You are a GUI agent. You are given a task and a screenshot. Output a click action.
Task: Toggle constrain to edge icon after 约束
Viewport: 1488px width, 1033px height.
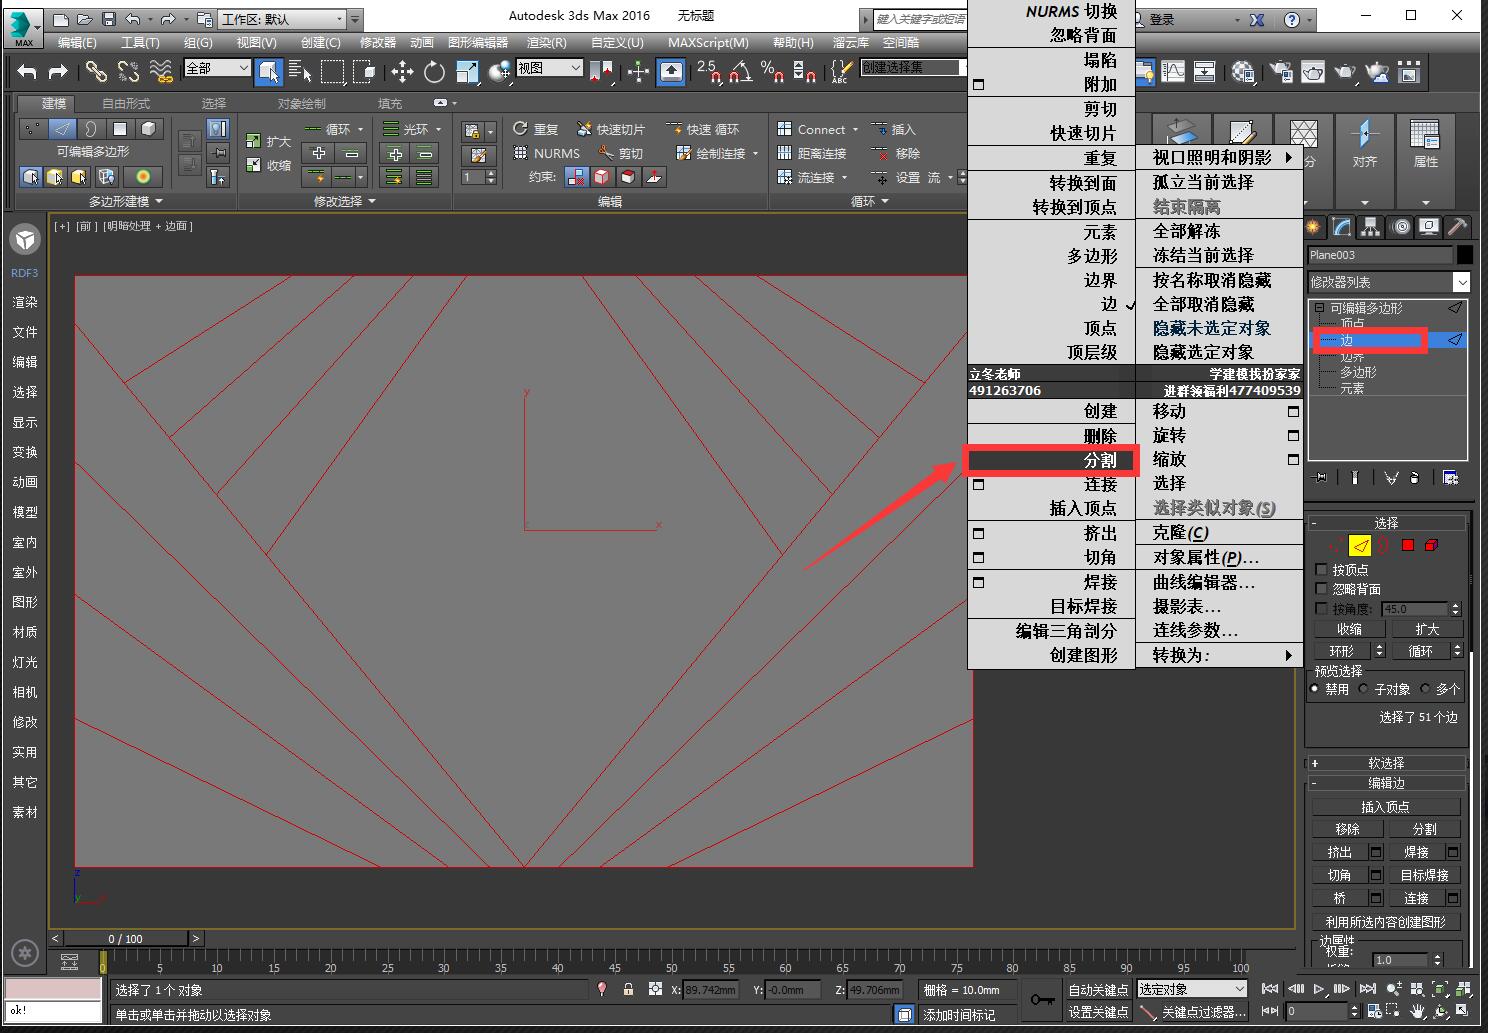[602, 177]
